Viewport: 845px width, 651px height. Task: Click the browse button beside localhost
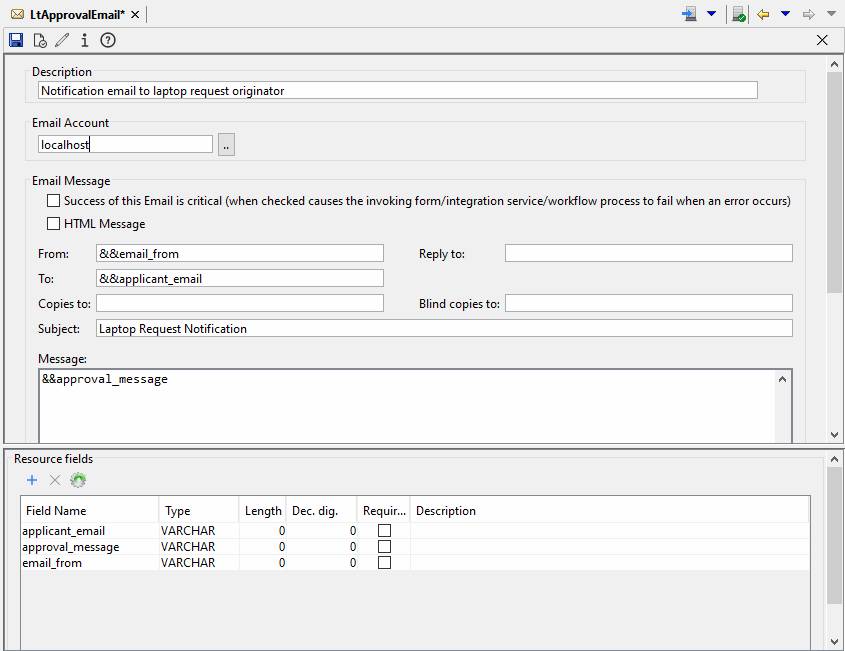(x=226, y=145)
